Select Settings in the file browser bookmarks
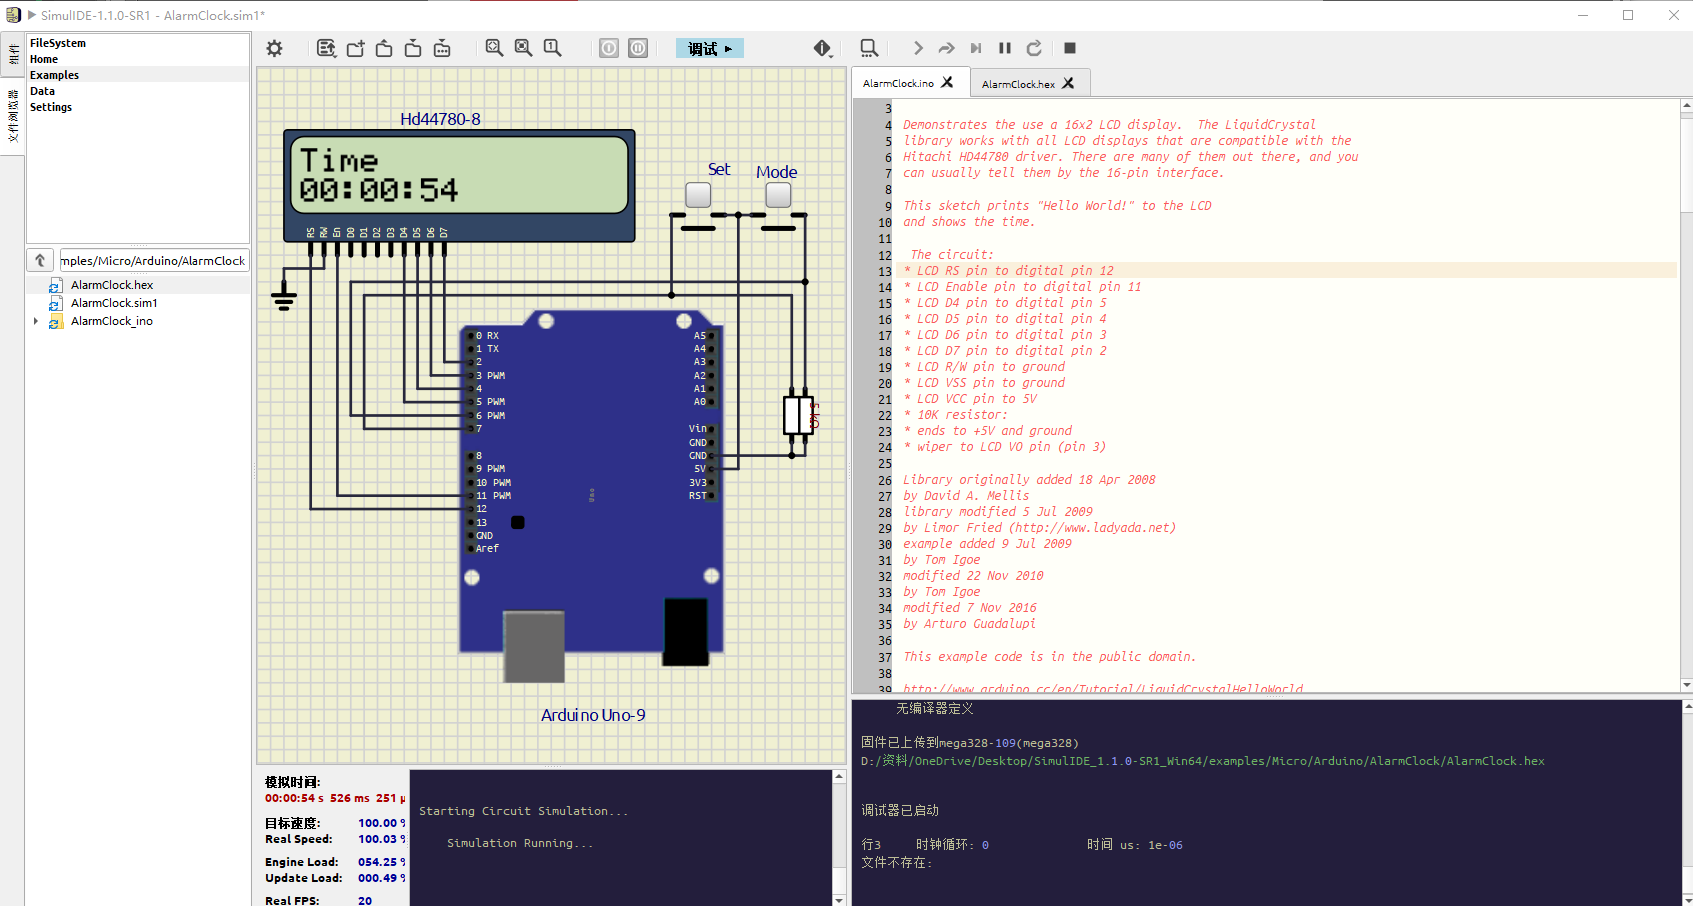The width and height of the screenshot is (1693, 906). [x=51, y=107]
